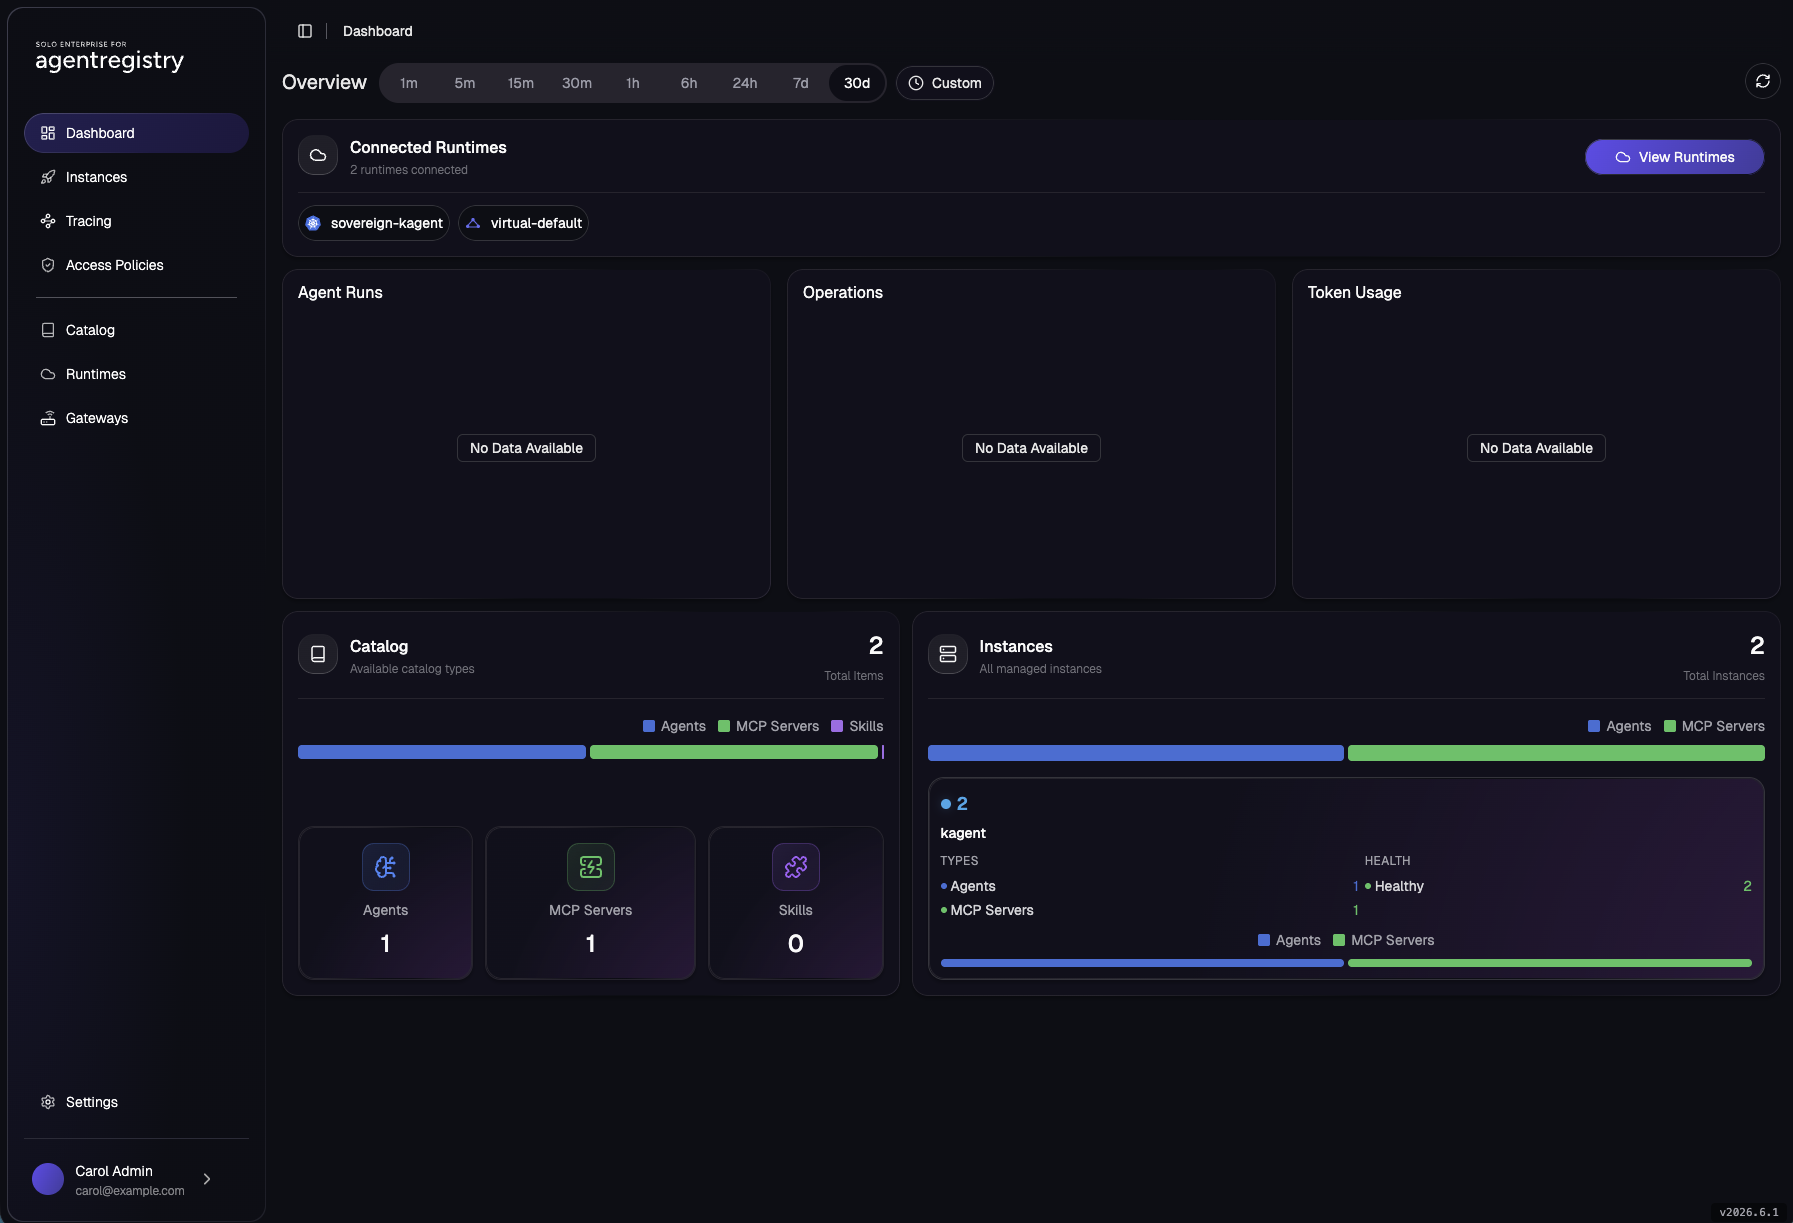
Task: Click the Agents brain icon tile
Action: (385, 867)
